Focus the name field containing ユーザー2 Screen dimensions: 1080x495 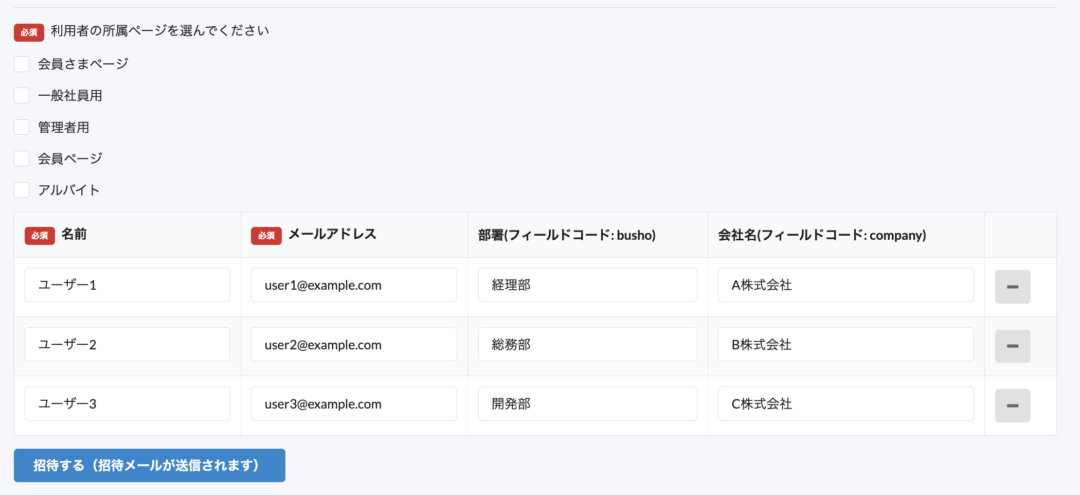click(x=127, y=344)
